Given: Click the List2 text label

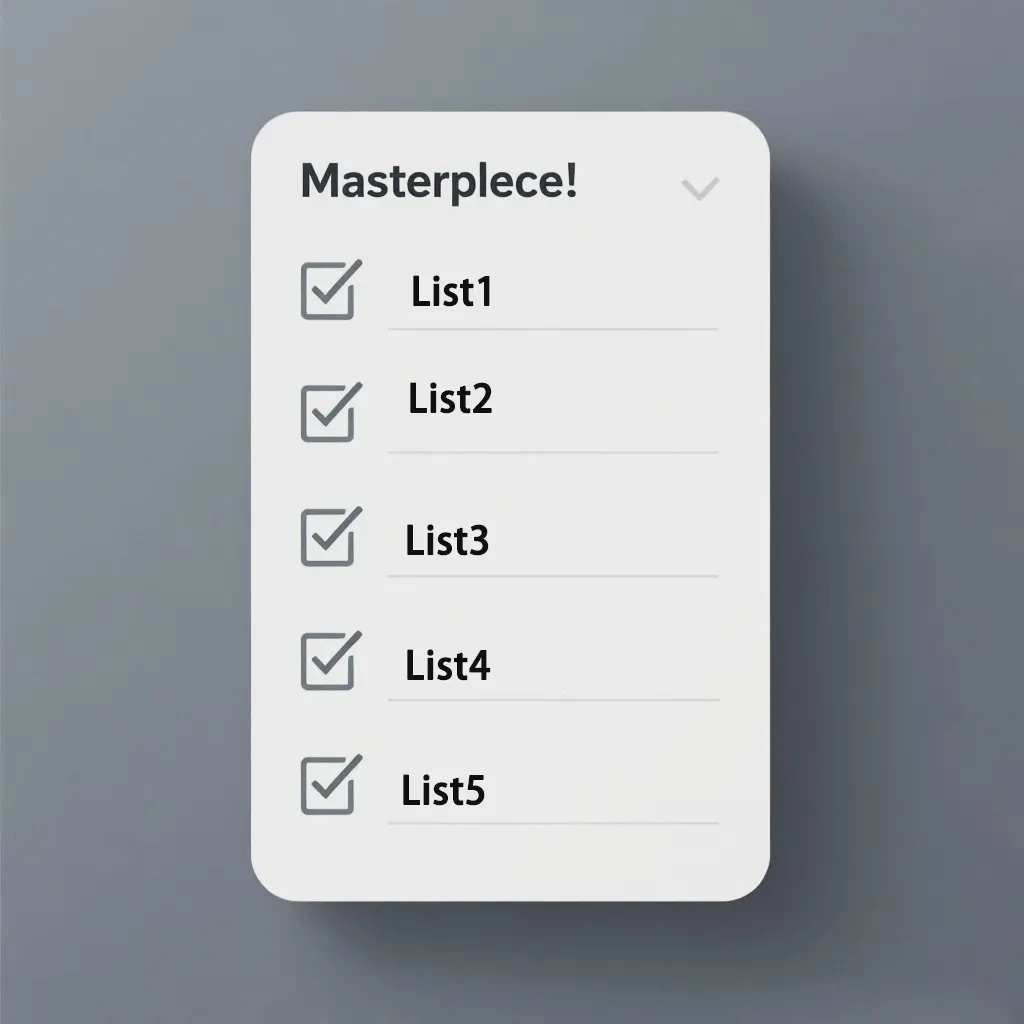Looking at the screenshot, I should [x=450, y=399].
